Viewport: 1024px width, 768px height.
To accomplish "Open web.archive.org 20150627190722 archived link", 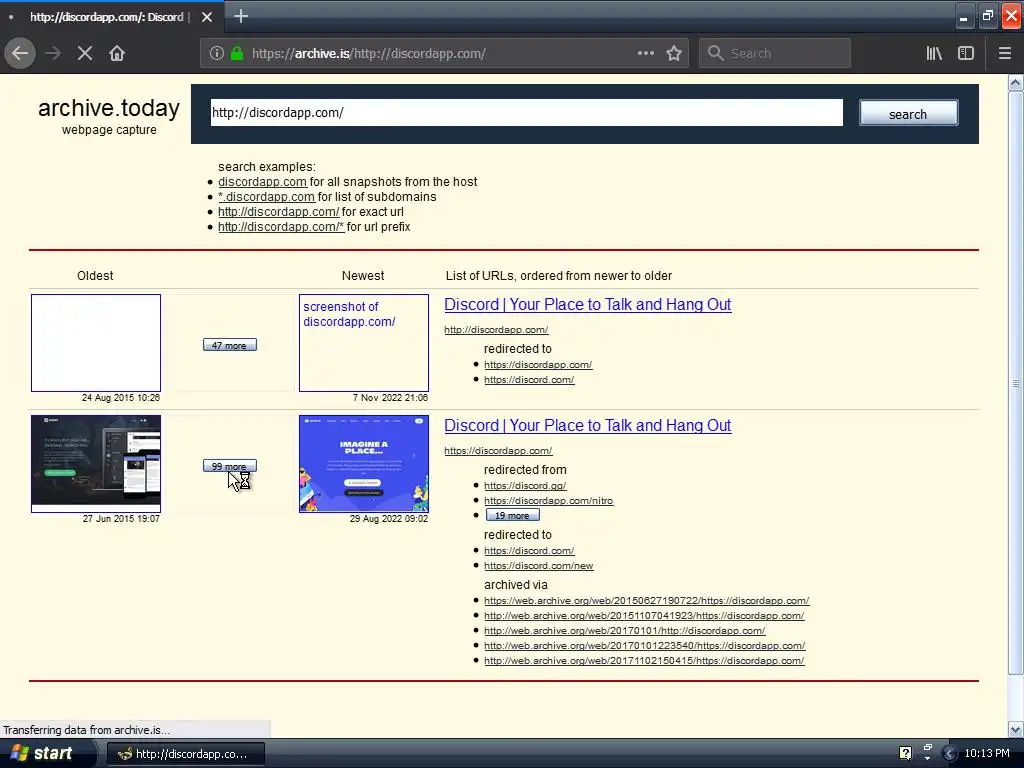I will coord(647,600).
